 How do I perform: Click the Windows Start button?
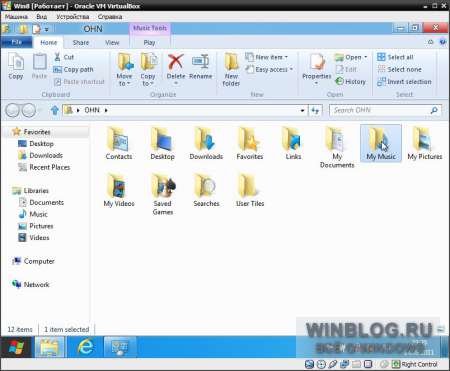tap(16, 347)
